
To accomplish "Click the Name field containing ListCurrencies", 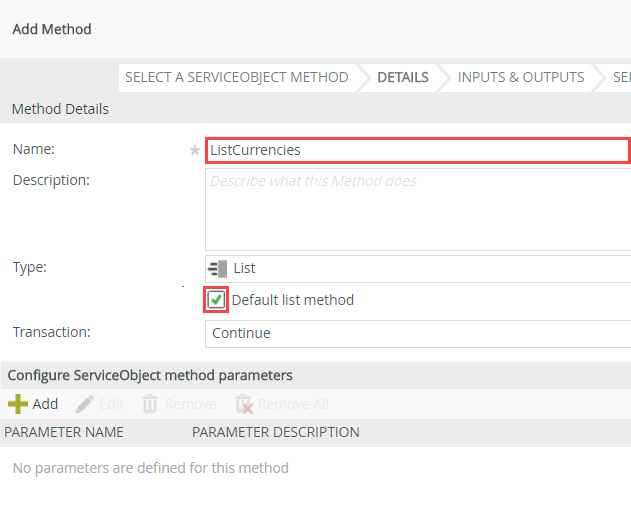I will (417, 150).
